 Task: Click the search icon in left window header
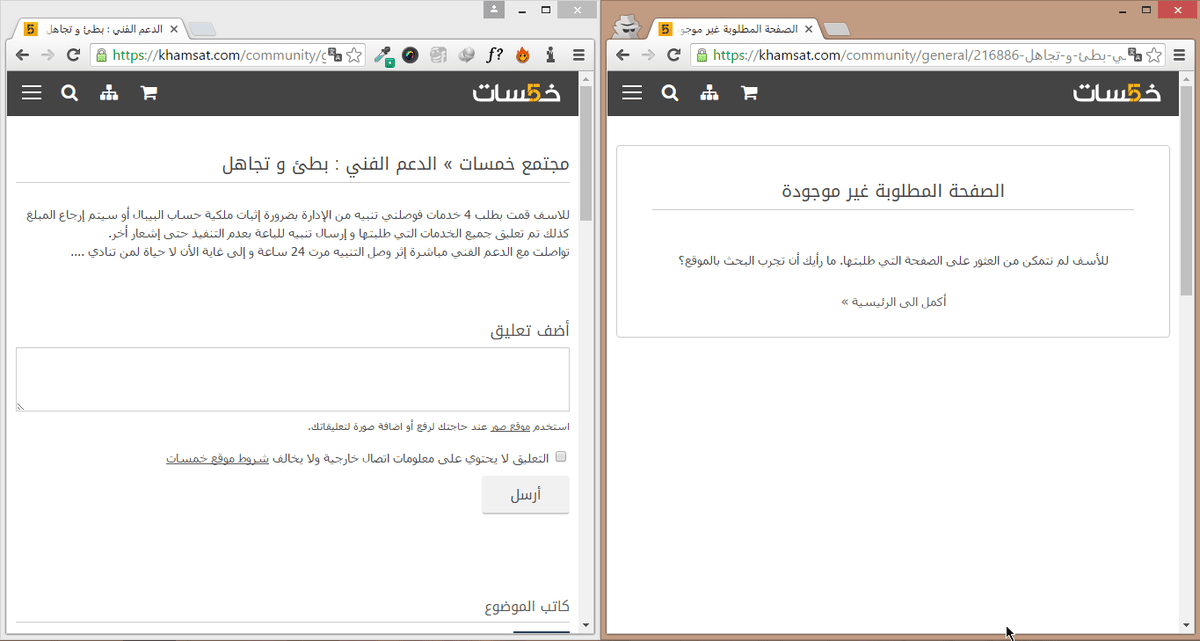pyautogui.click(x=69, y=93)
